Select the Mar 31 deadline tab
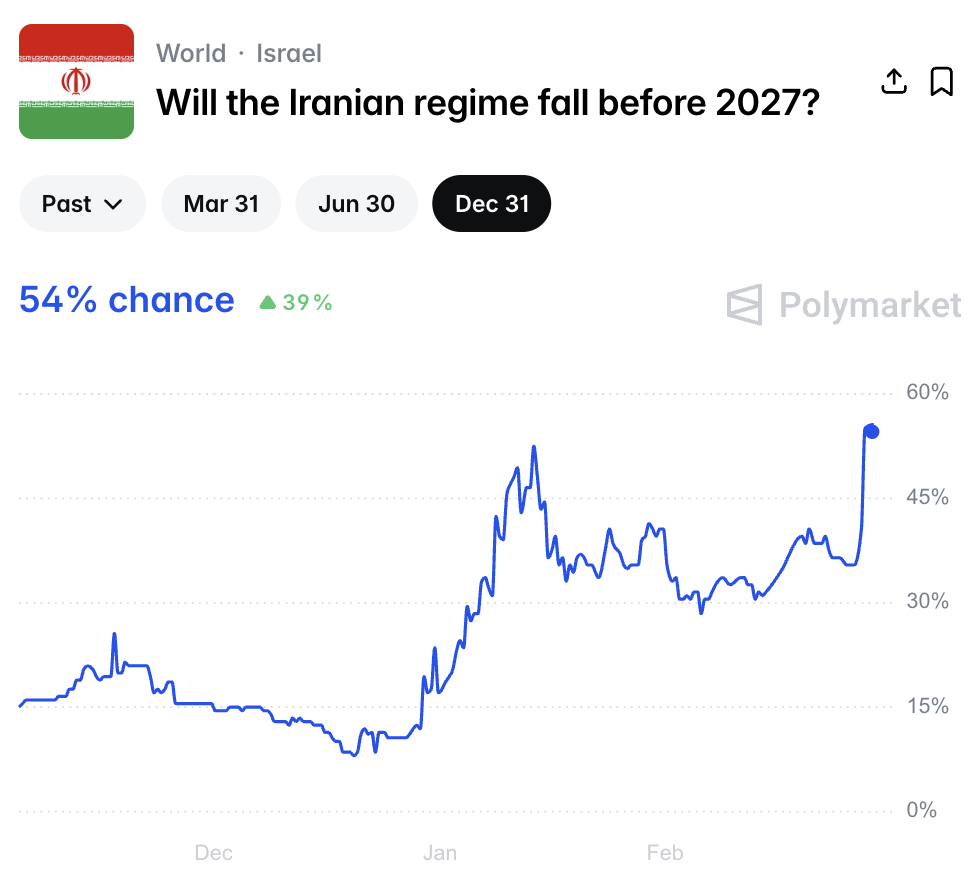 pos(221,204)
